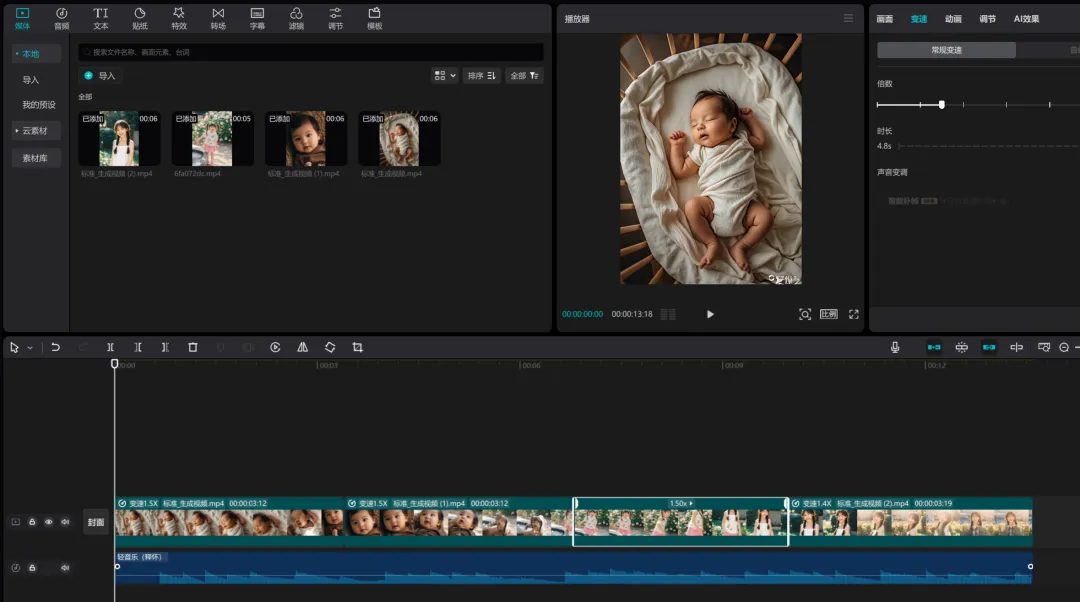Open the 模板 templates panel
This screenshot has width=1080, height=602.
tap(375, 19)
